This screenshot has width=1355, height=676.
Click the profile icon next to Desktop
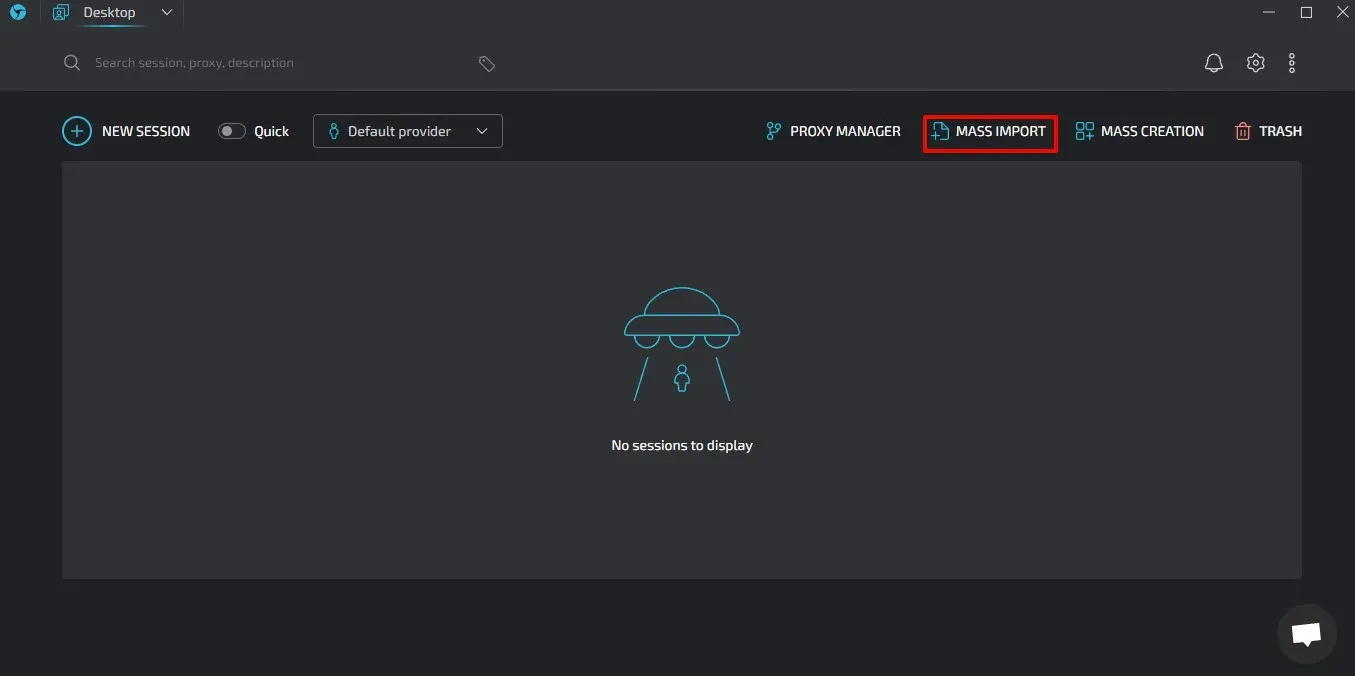coord(60,12)
